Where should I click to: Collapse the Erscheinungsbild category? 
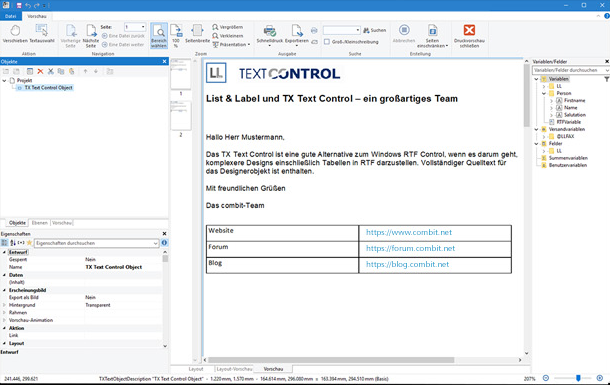tap(4, 290)
